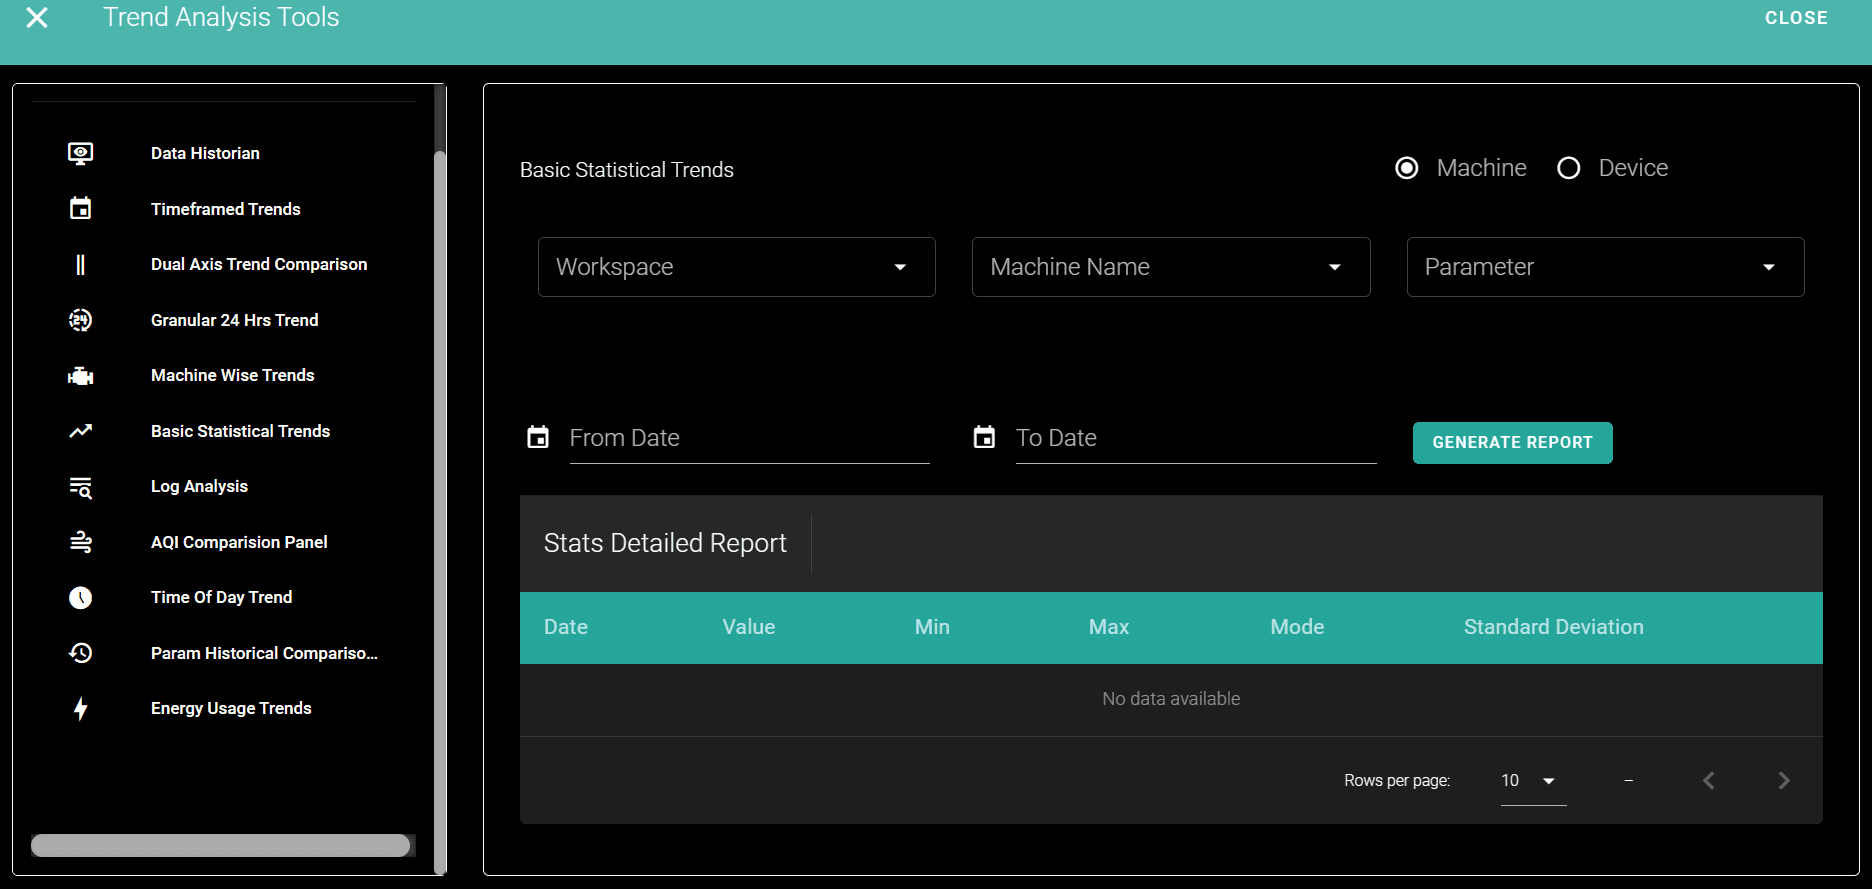Click the Machine Wise Trends engine icon
The width and height of the screenshot is (1872, 889).
tap(80, 376)
